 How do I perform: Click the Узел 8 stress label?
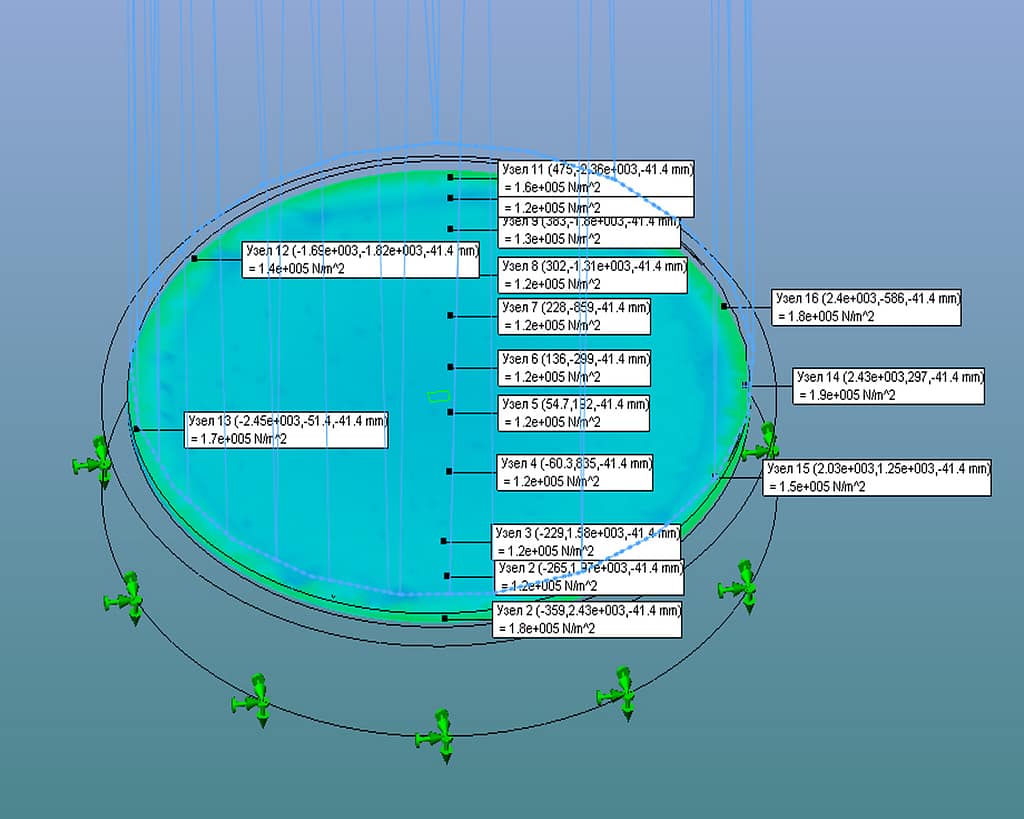(x=592, y=275)
